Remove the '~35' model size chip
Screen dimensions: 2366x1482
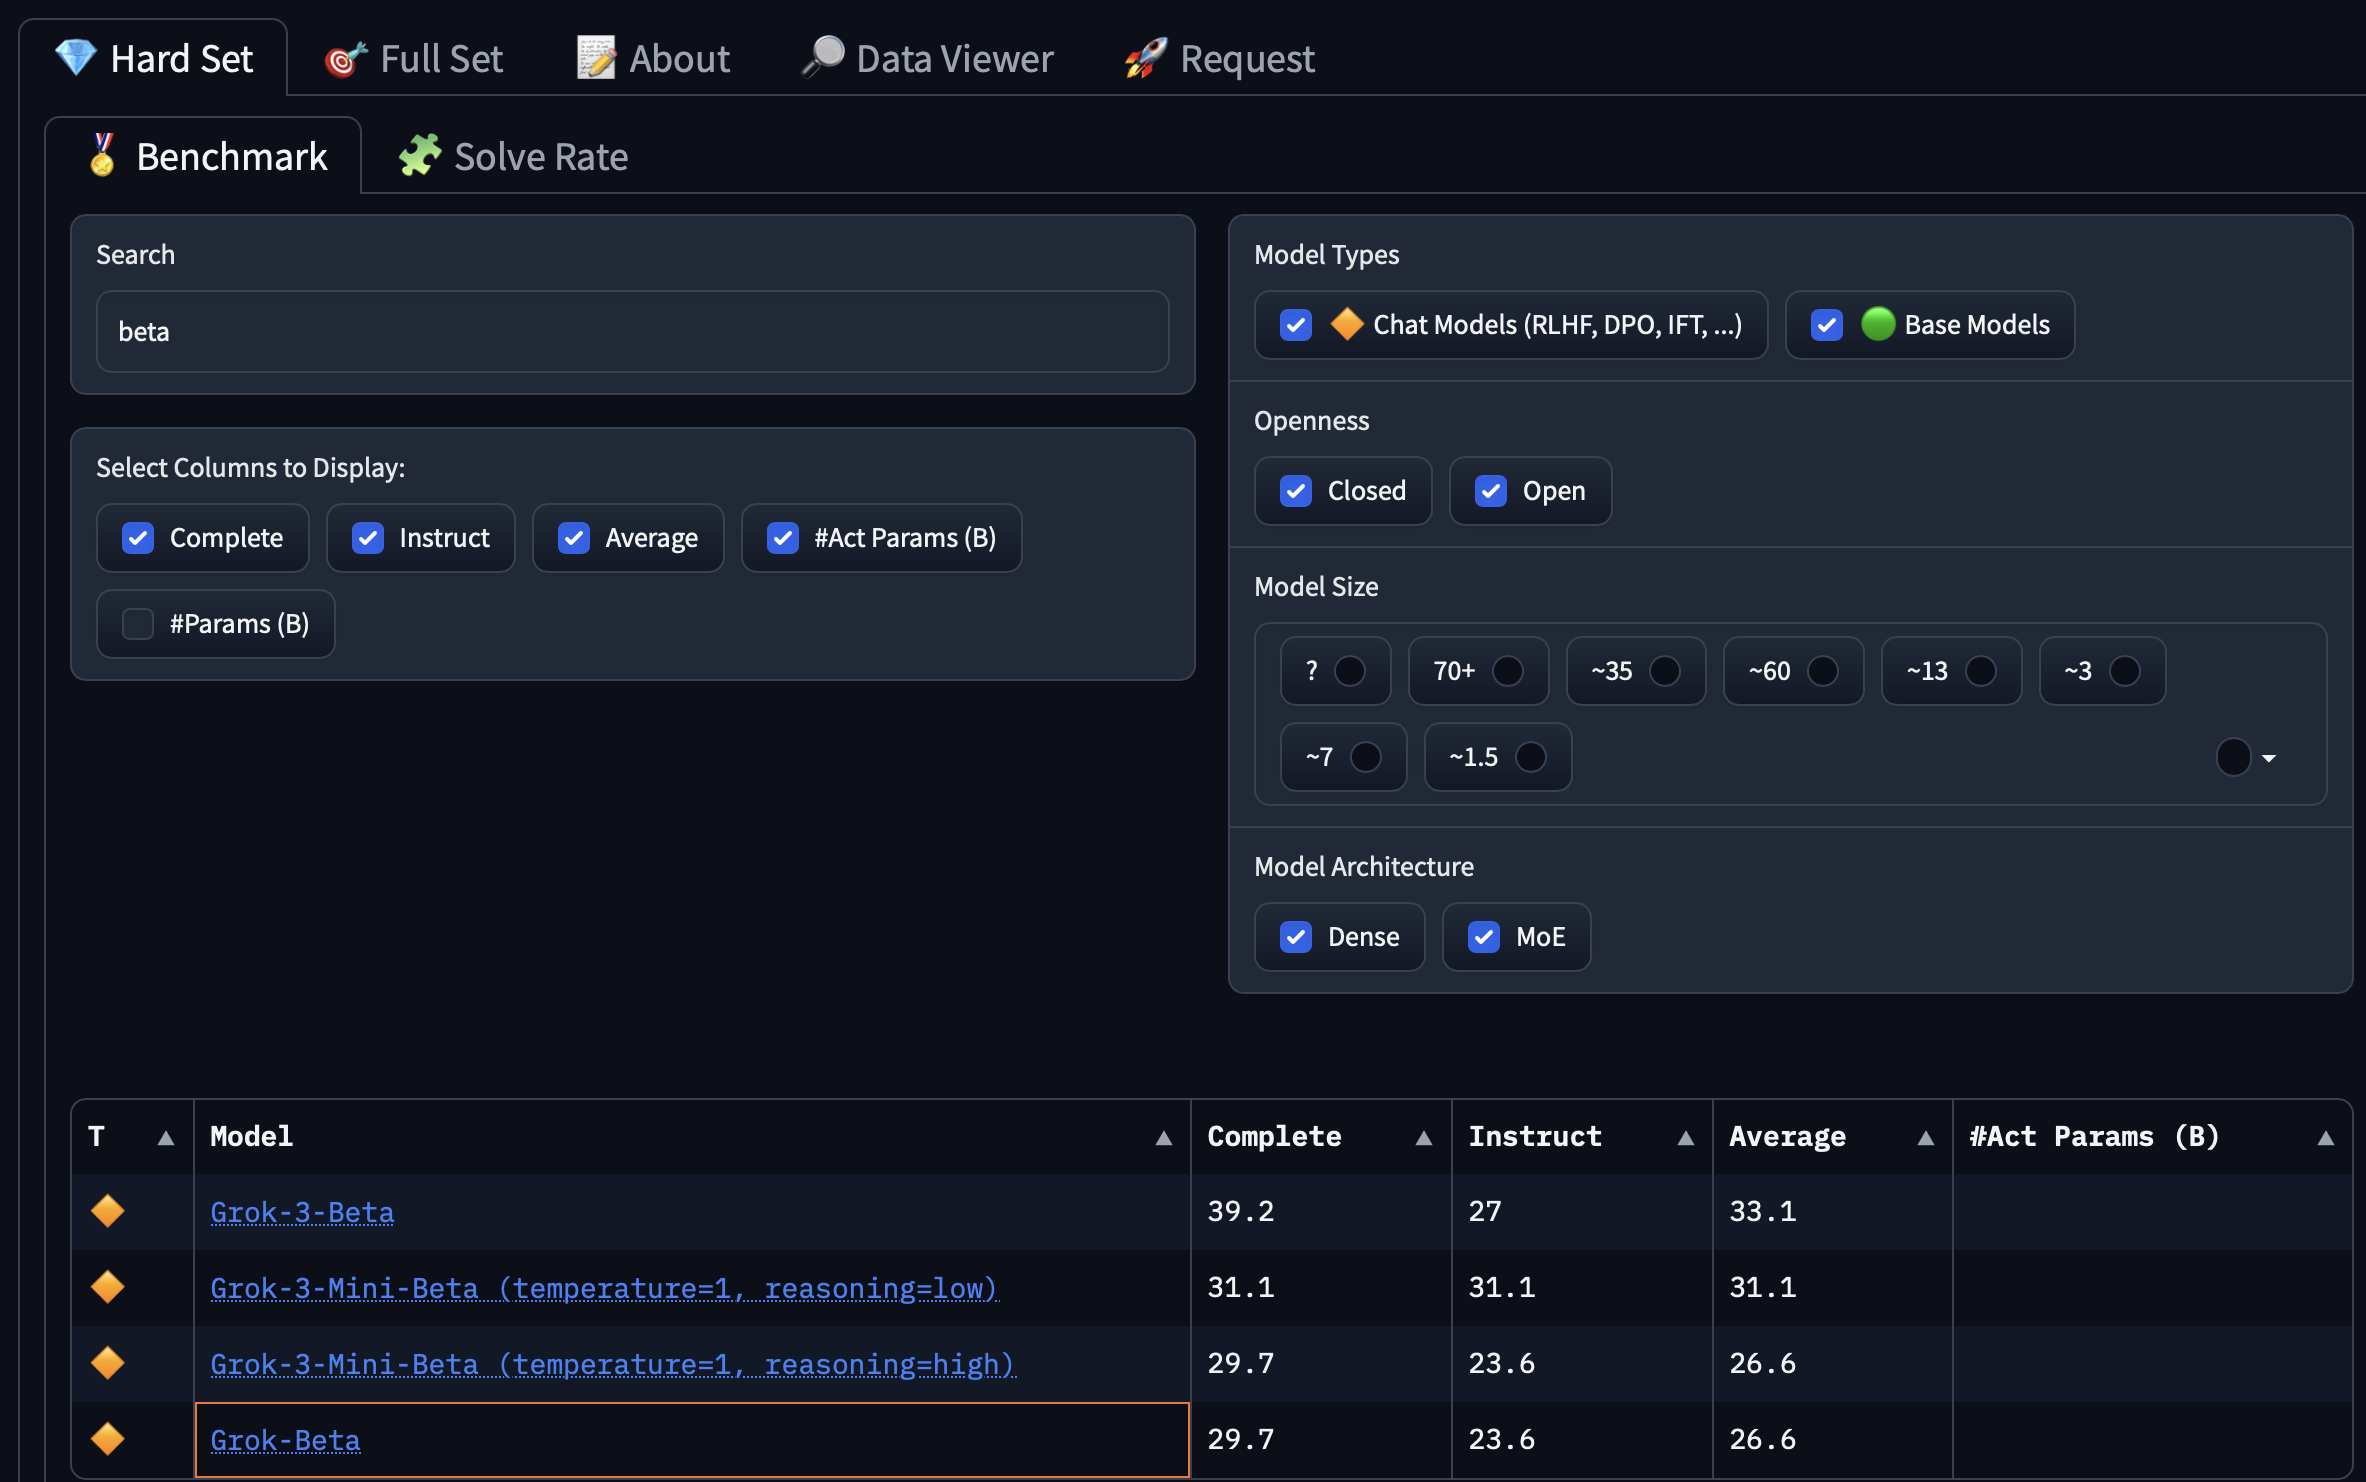click(x=1665, y=671)
